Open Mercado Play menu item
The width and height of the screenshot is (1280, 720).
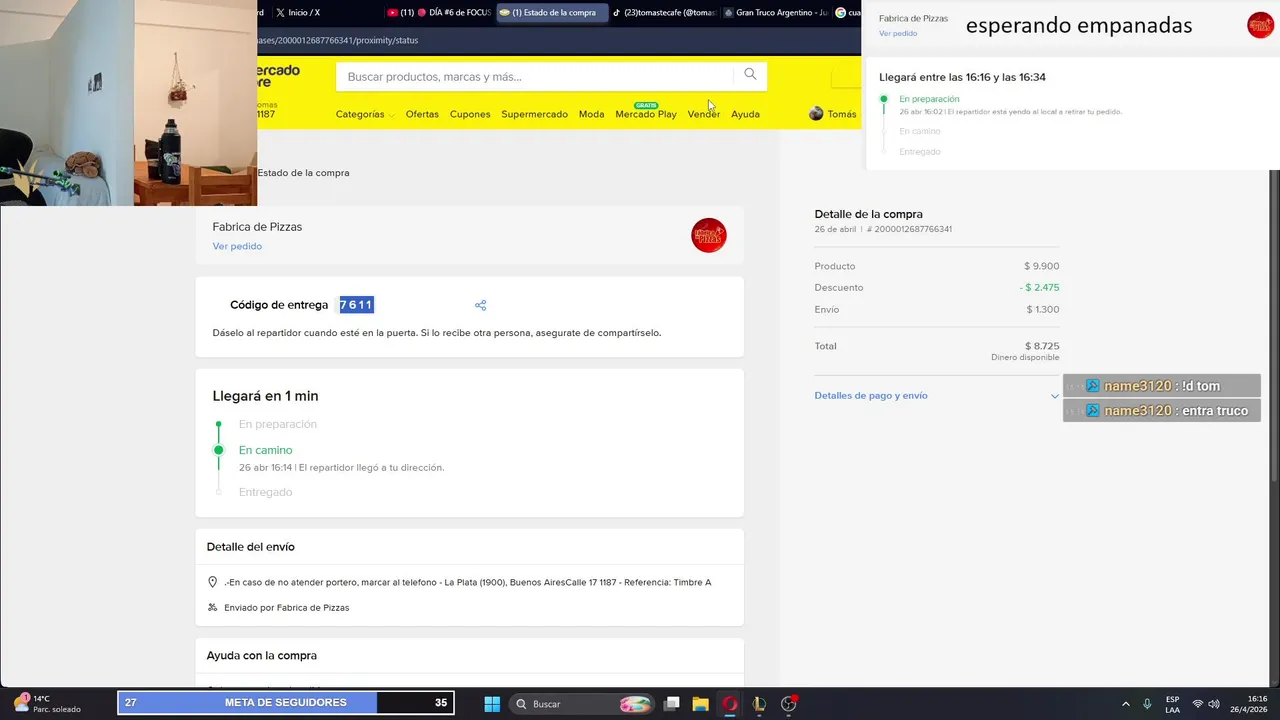[646, 114]
